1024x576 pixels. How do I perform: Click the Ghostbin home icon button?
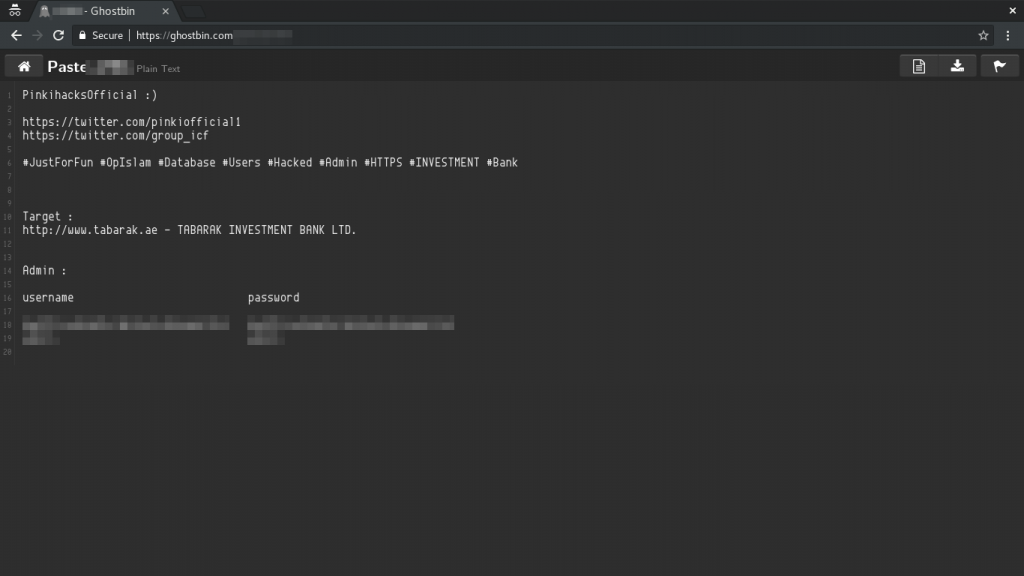(x=24, y=66)
